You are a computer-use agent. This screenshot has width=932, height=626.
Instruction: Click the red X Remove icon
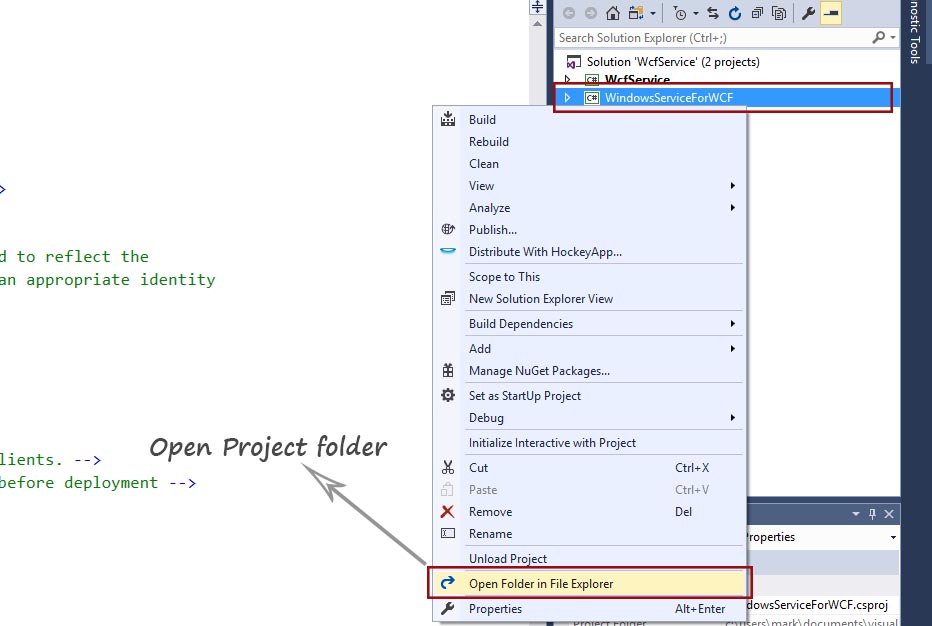pos(448,511)
